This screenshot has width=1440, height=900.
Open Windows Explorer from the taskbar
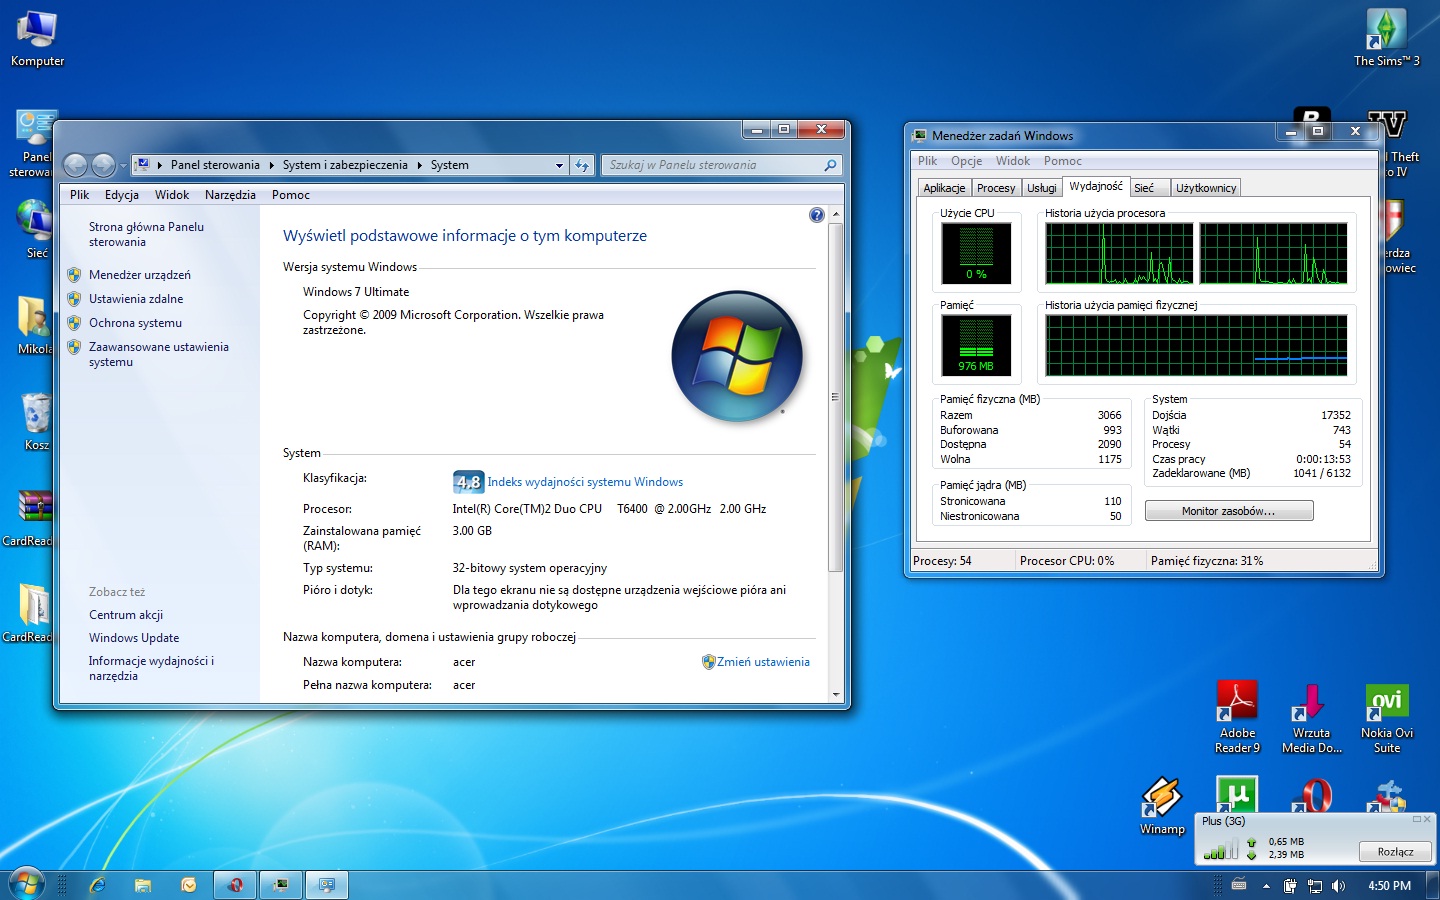(x=143, y=885)
